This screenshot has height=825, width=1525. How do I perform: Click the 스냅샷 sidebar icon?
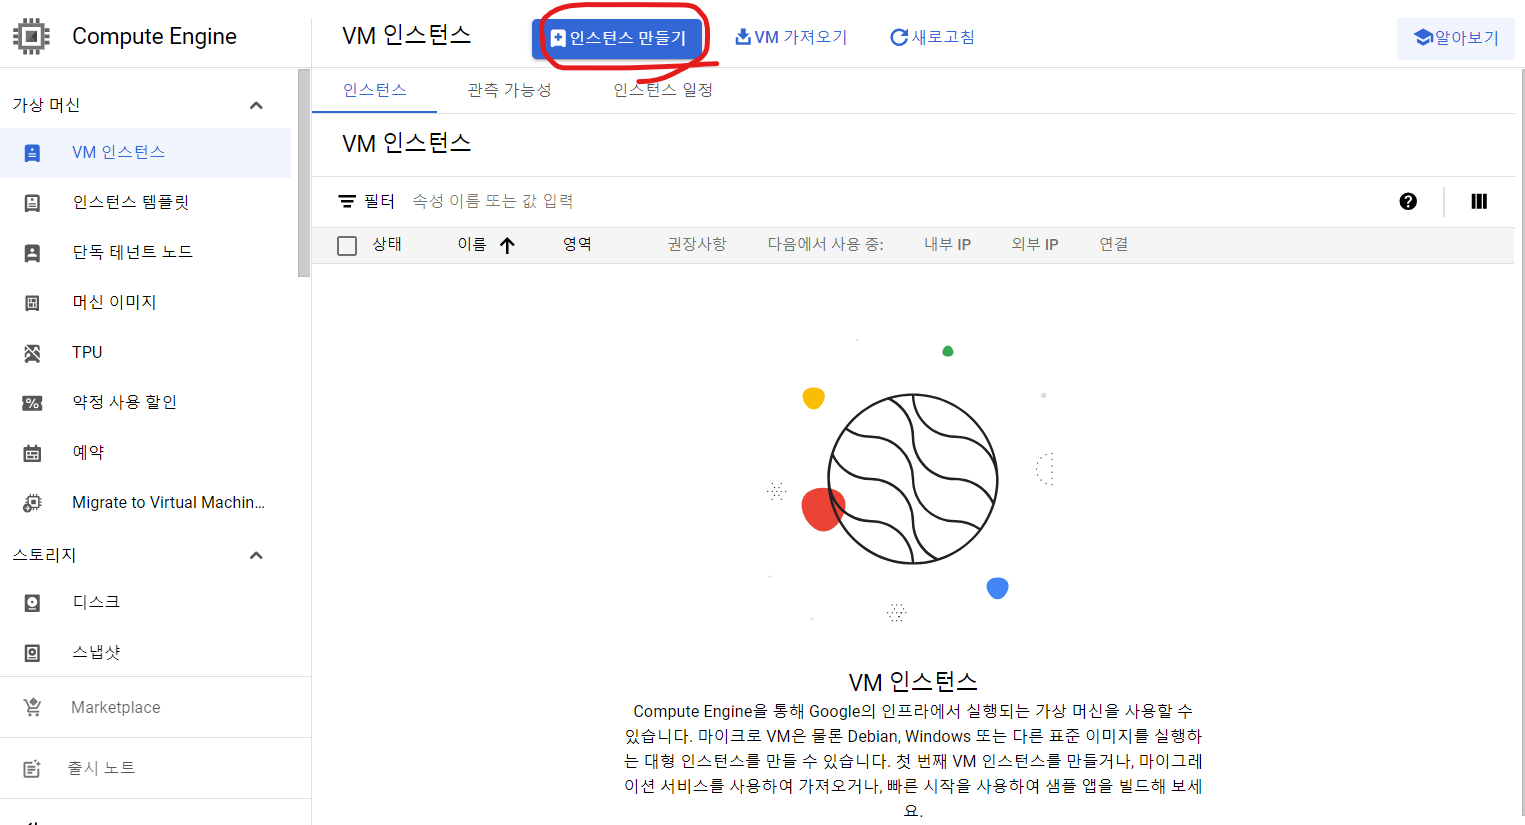pos(32,653)
